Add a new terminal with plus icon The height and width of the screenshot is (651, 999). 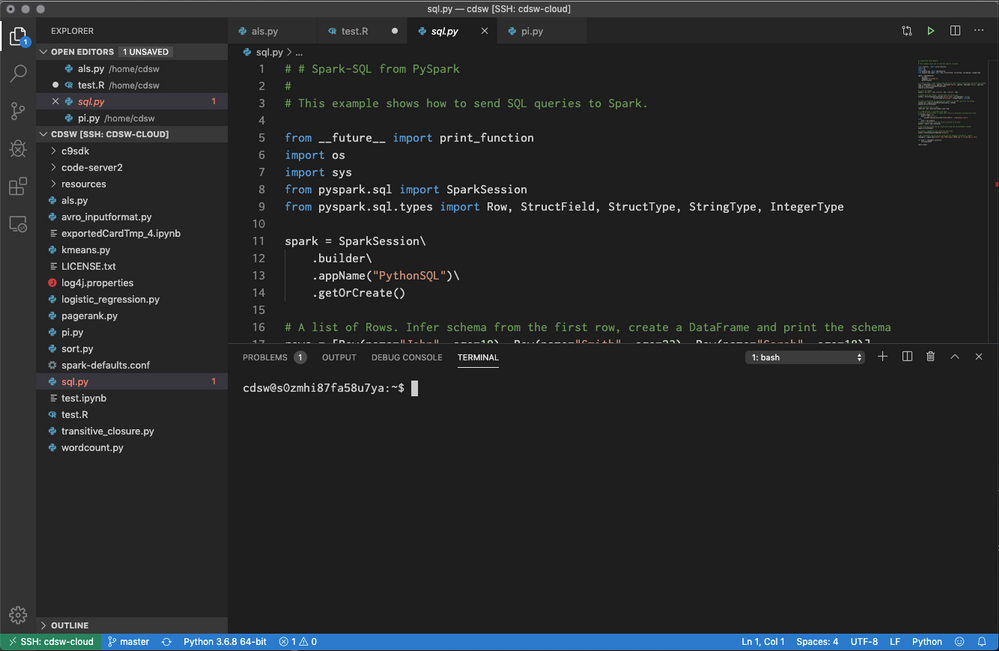(882, 357)
